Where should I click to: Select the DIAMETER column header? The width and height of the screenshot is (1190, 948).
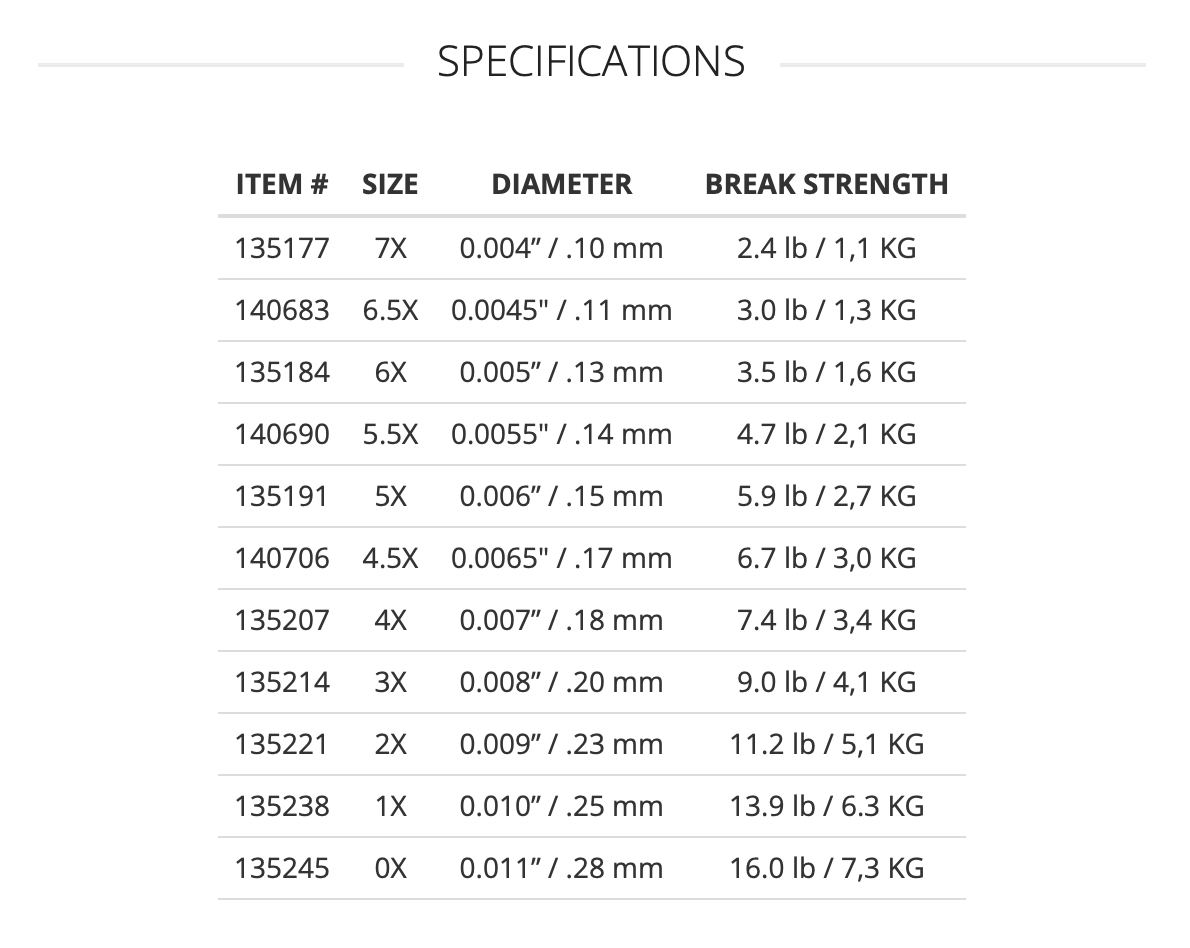coord(562,184)
